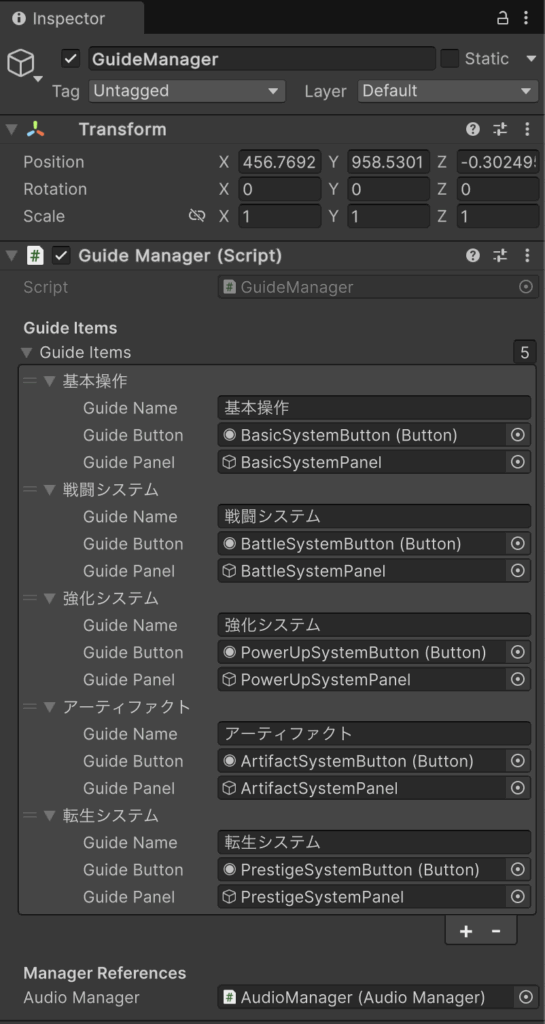Toggle the GuideManager active checkbox
This screenshot has width=545, height=1024.
click(x=70, y=59)
